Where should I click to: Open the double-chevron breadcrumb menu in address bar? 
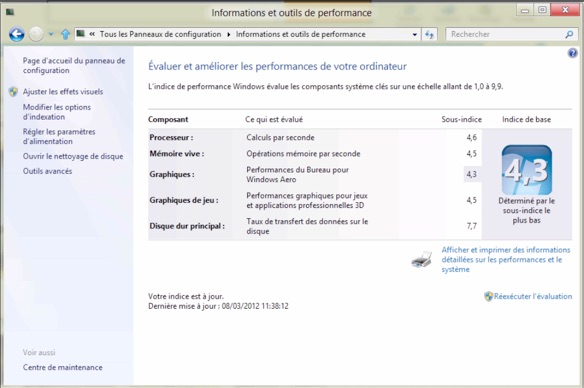click(92, 34)
